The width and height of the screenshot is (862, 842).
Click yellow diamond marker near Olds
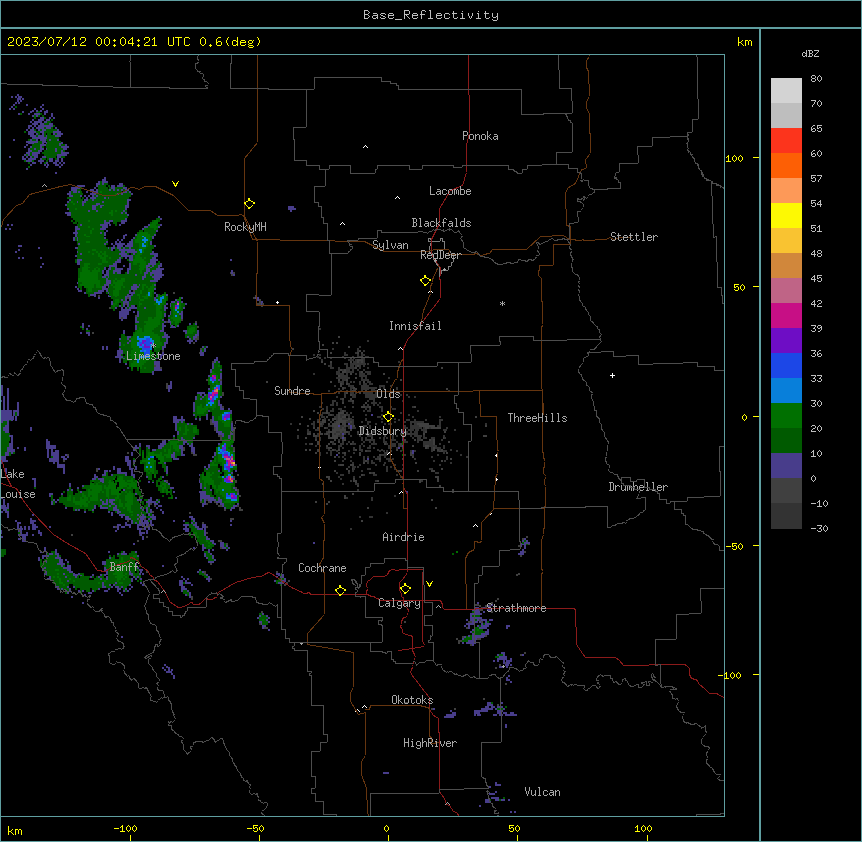[x=388, y=417]
